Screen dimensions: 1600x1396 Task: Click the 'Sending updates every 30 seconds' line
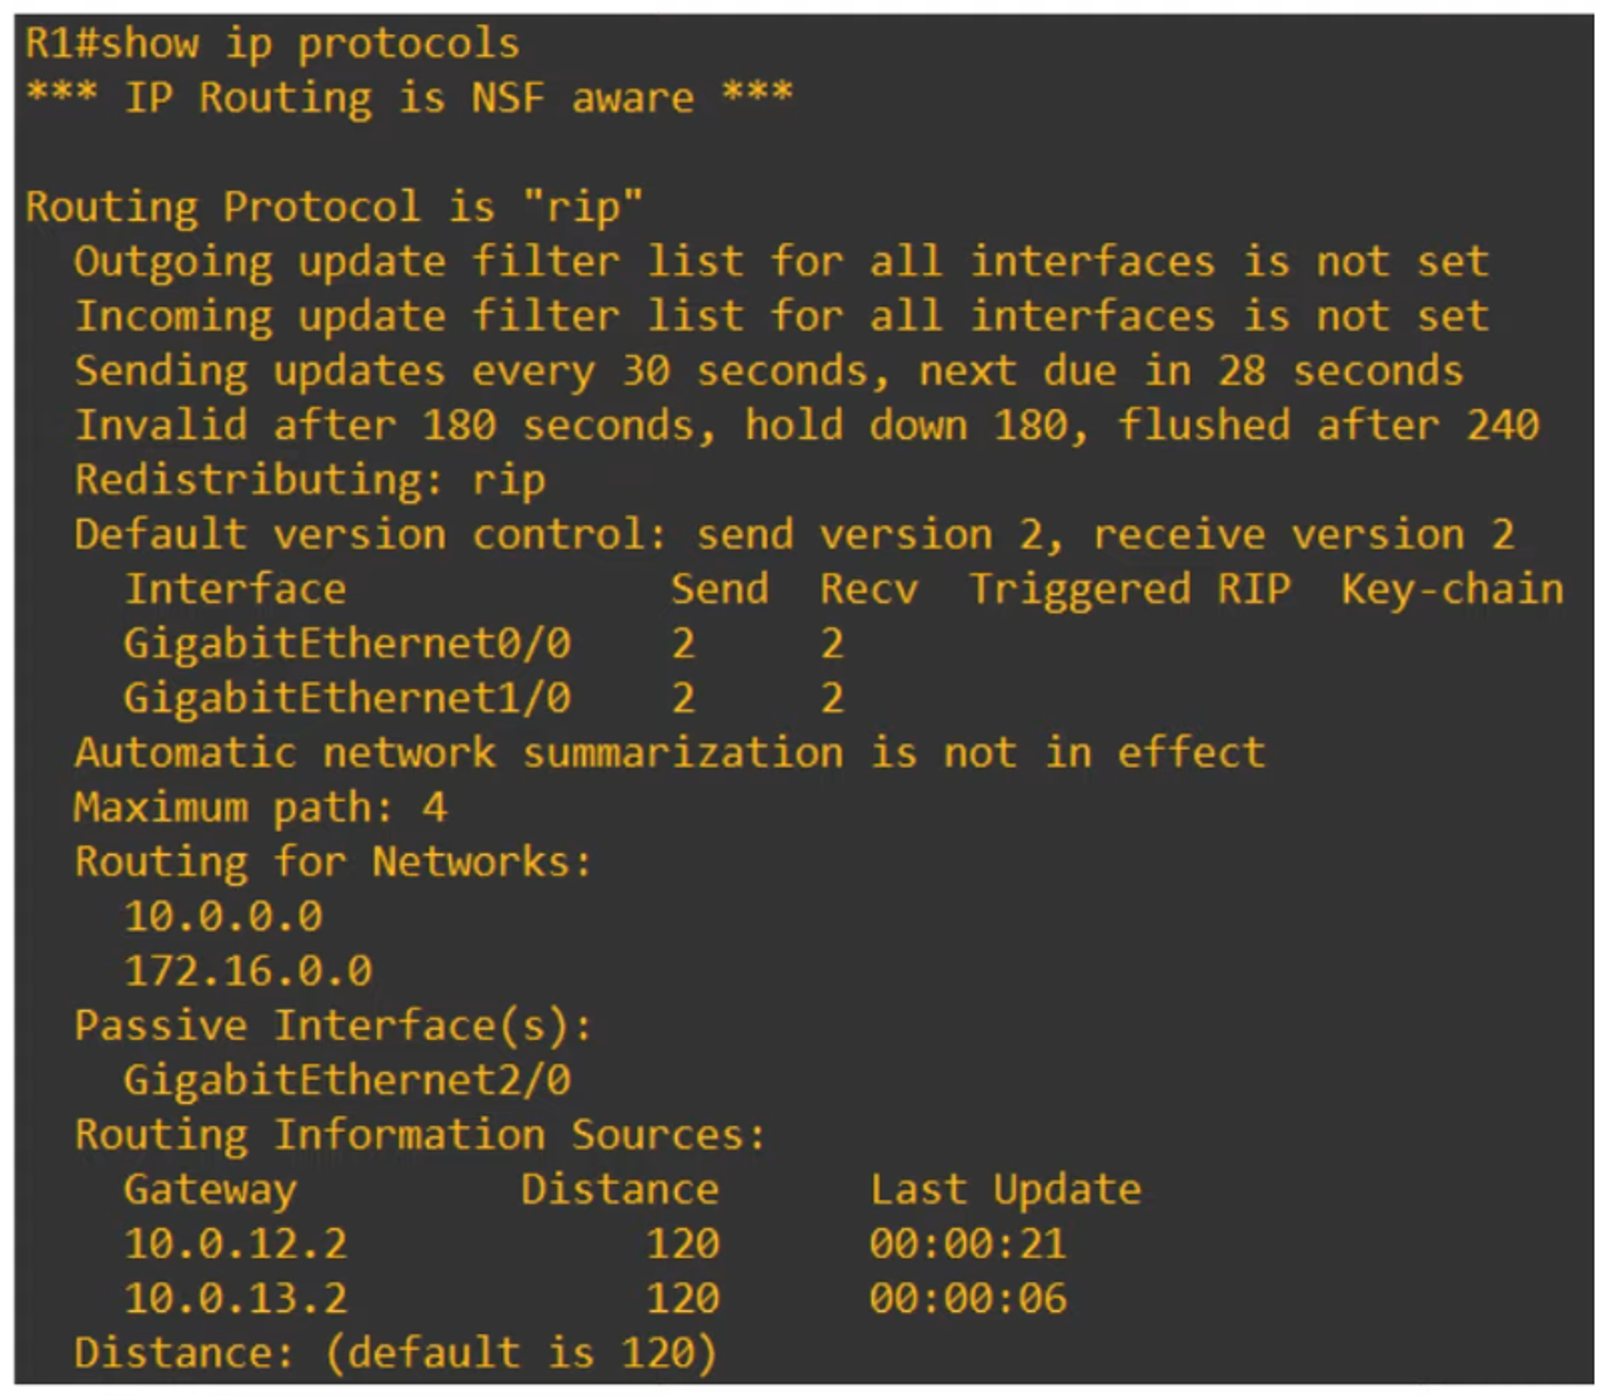768,372
